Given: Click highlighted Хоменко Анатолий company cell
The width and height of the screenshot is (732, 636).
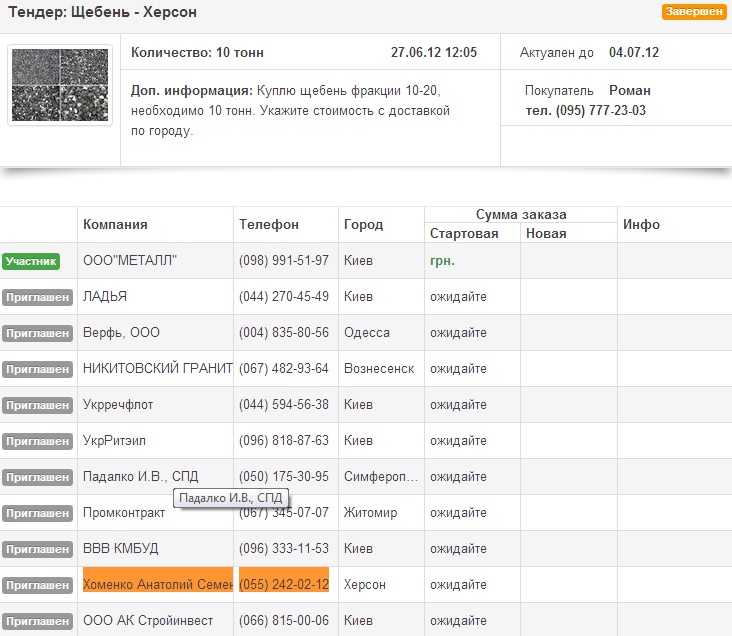Looking at the screenshot, I should click(157, 585).
